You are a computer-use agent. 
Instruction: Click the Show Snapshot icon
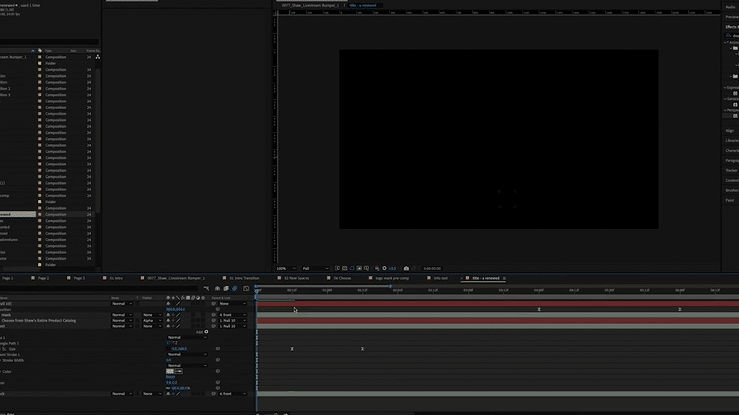(x=414, y=269)
